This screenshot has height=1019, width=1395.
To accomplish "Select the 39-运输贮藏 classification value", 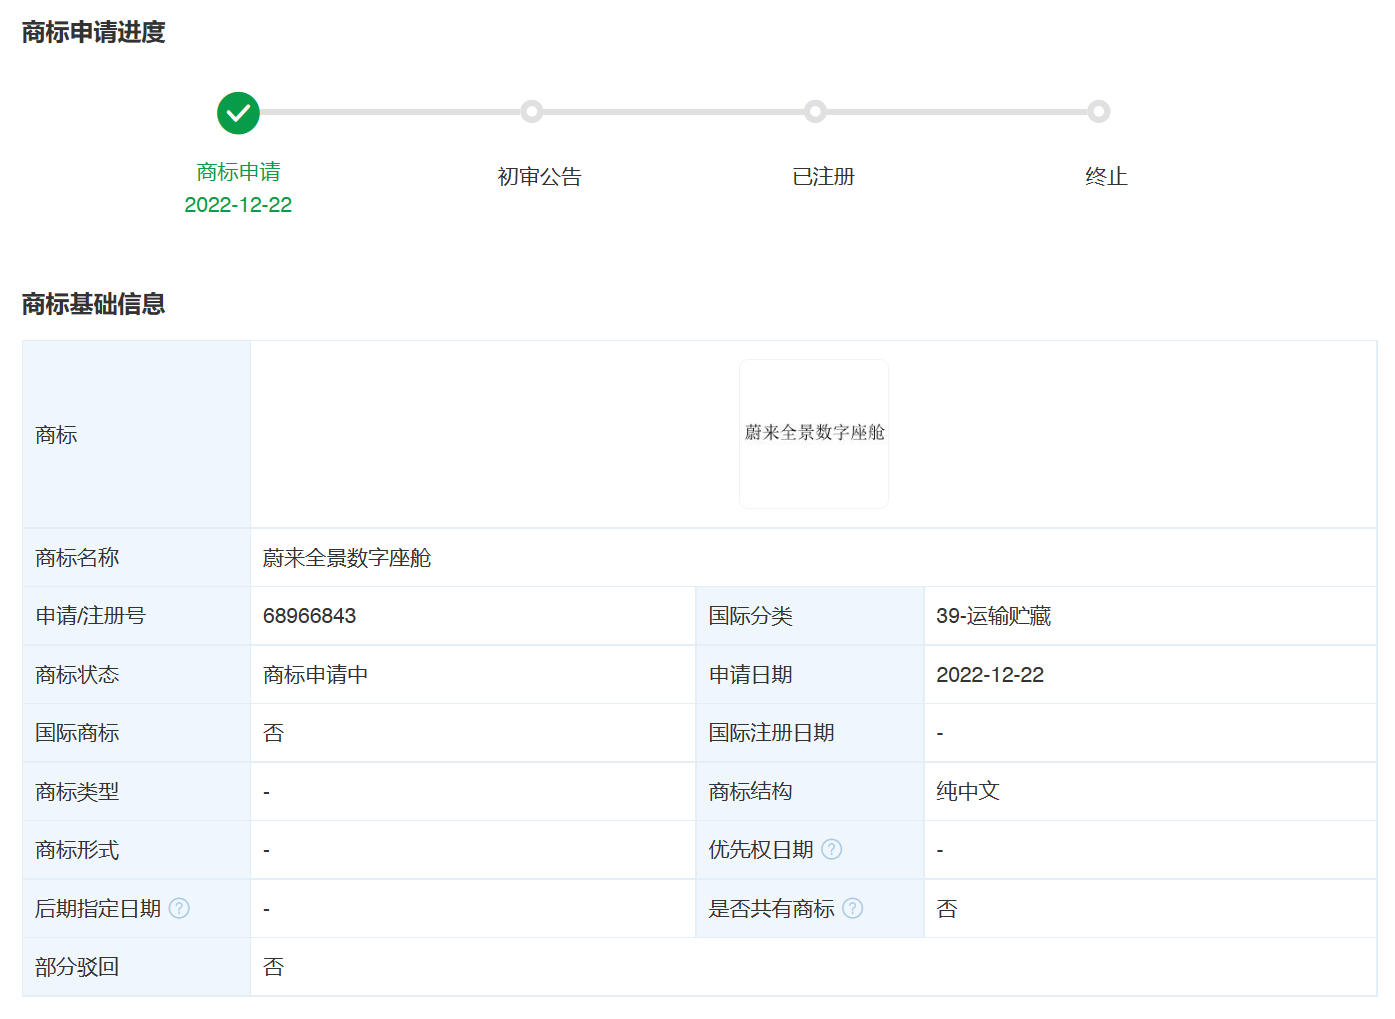I will coord(994,616).
